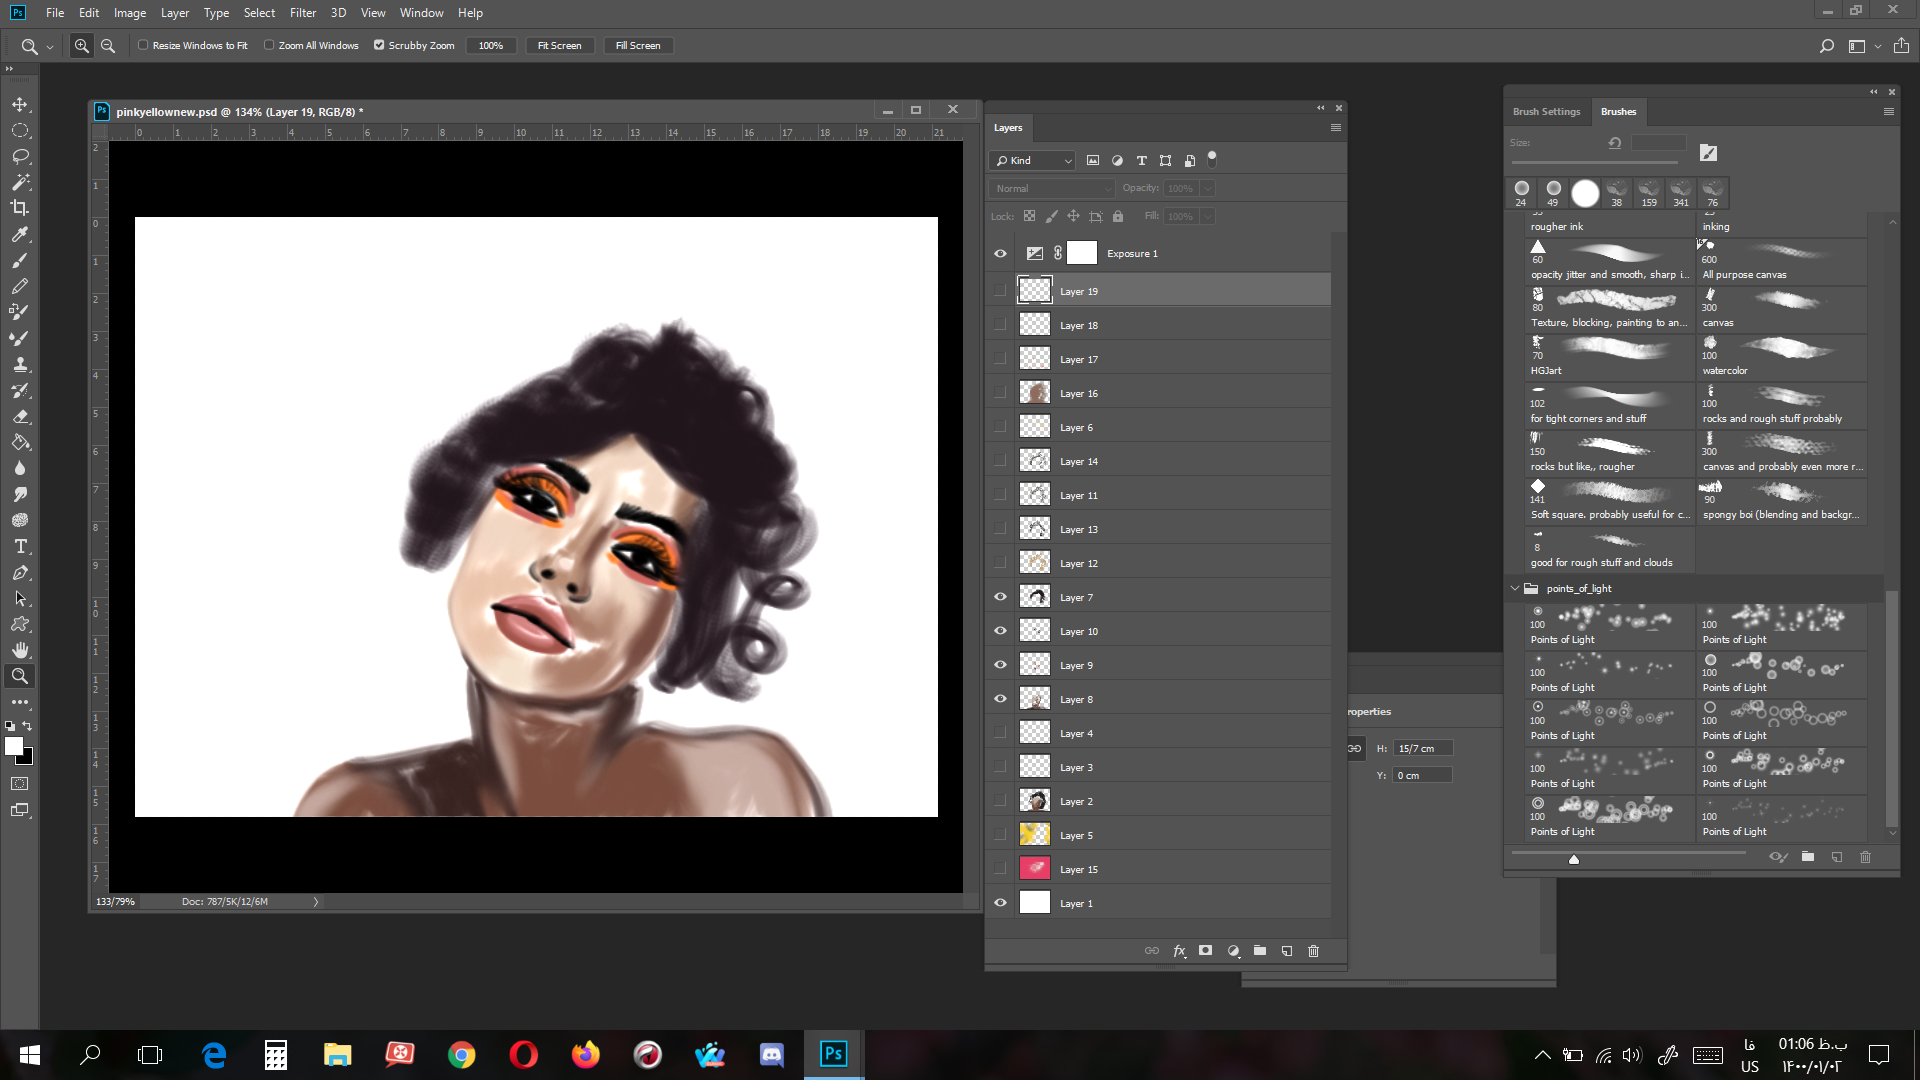Click Zoom In icon in options bar
Image resolution: width=1920 pixels, height=1080 pixels.
click(x=82, y=46)
